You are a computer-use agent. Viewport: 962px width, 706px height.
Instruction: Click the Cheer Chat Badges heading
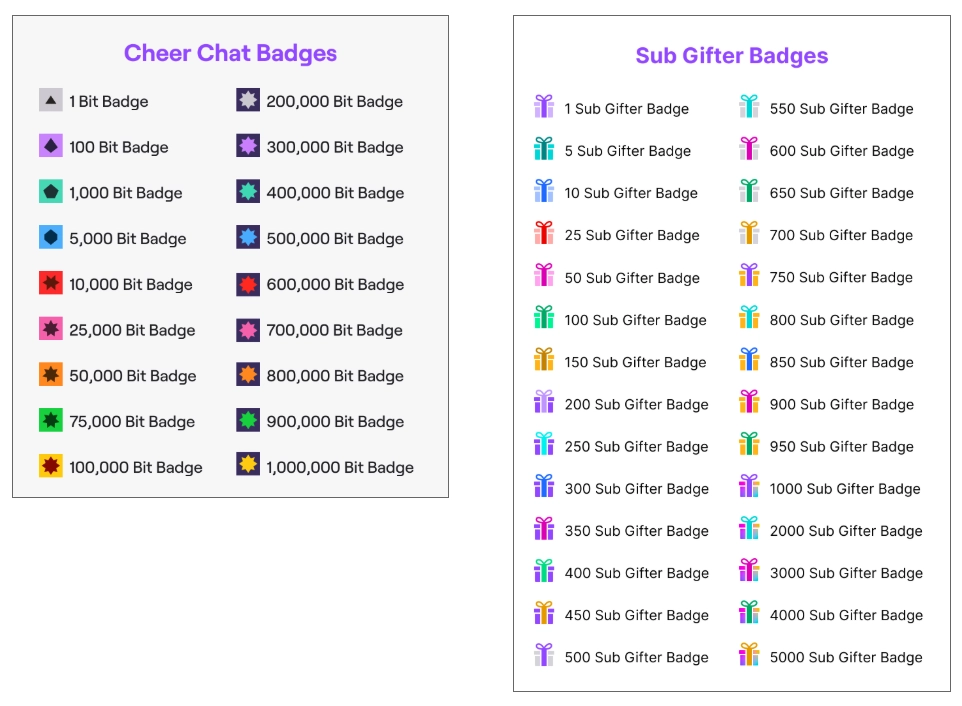tap(230, 53)
